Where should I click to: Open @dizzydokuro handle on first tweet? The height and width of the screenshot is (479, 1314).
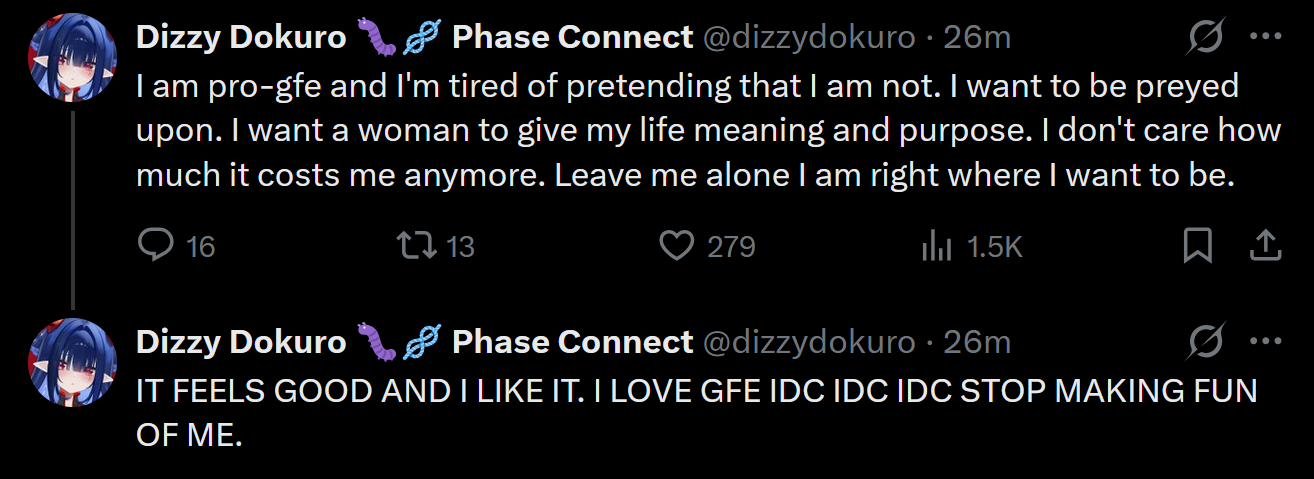[x=809, y=38]
